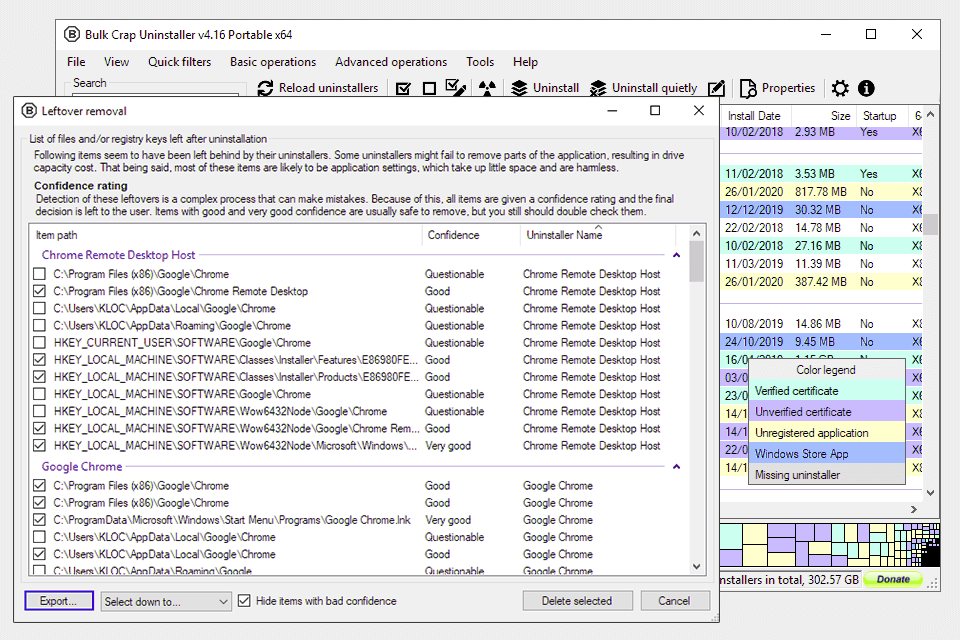Open Properties from the toolbar
This screenshot has width=960, height=640.
(x=778, y=88)
